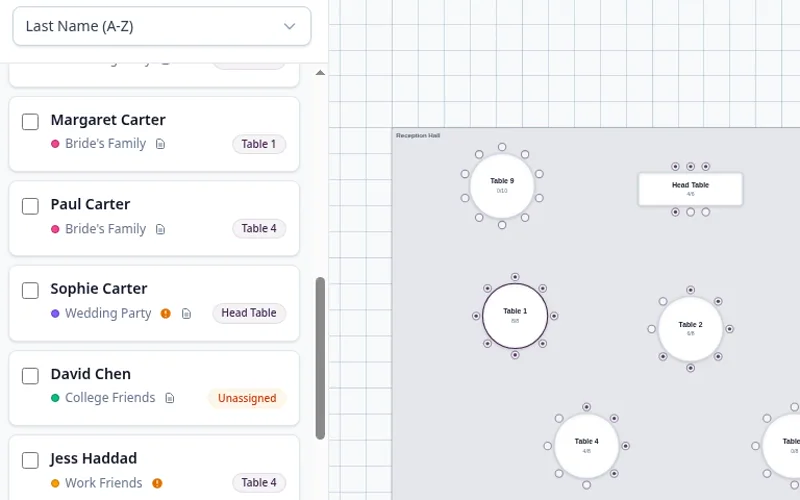Click the orange alert icon for Jess Haddad

tap(157, 483)
